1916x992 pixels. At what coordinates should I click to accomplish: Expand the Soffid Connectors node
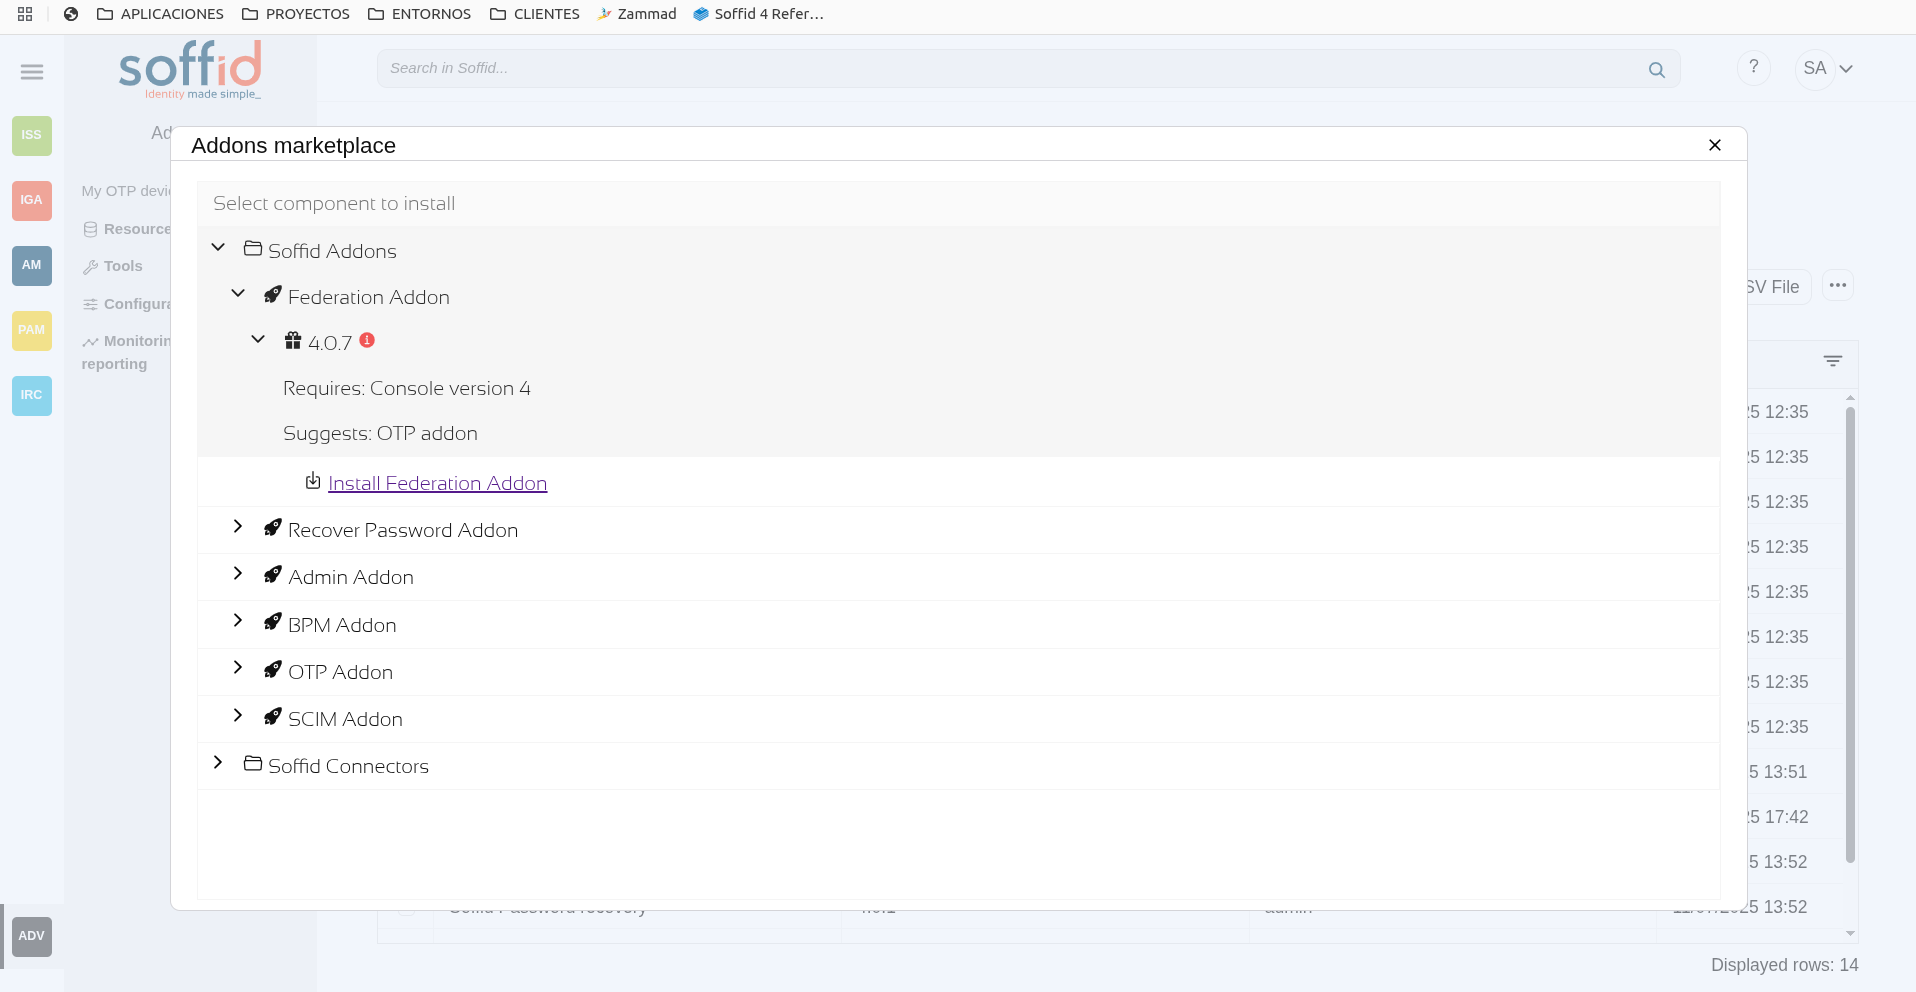[x=218, y=762]
